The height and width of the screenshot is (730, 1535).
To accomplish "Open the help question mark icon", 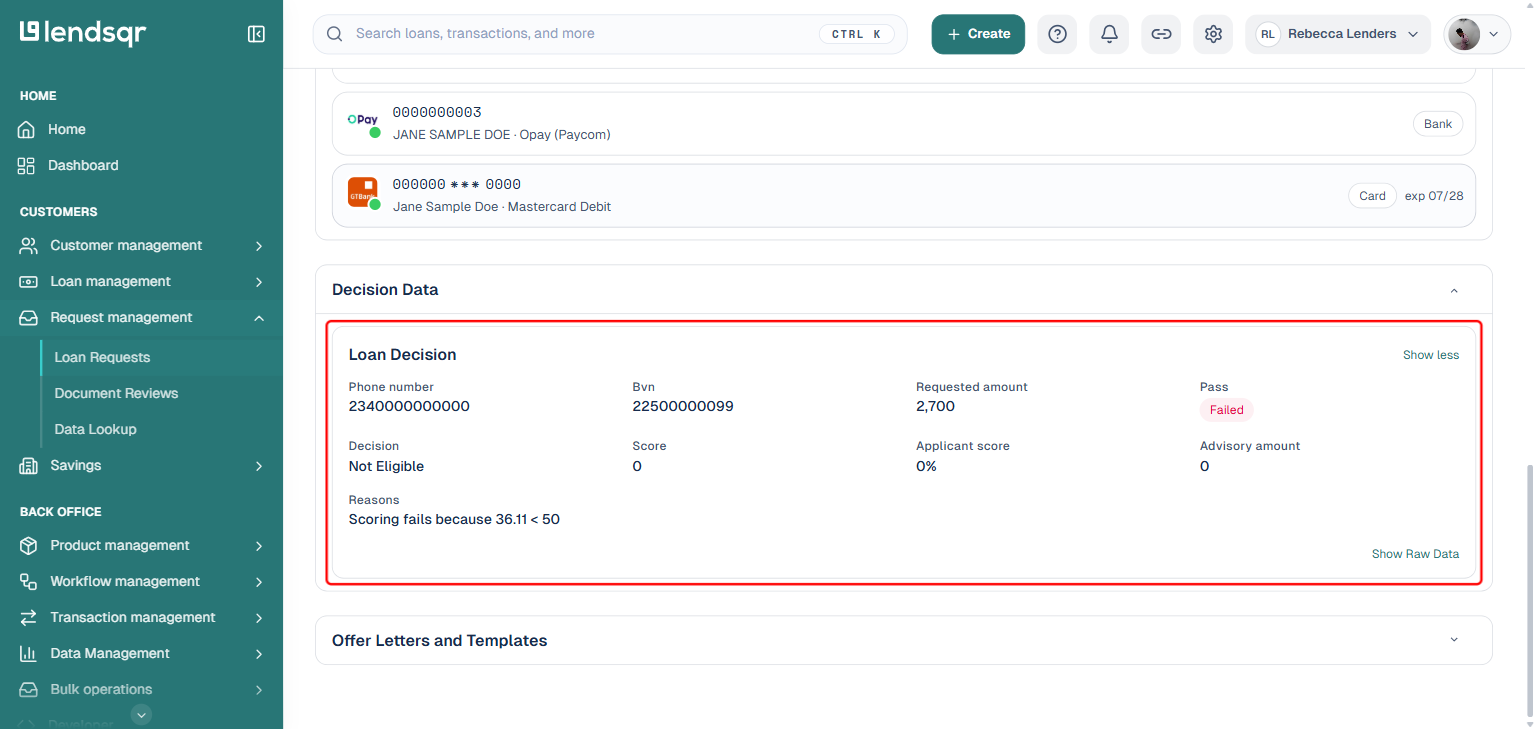I will (1057, 34).
